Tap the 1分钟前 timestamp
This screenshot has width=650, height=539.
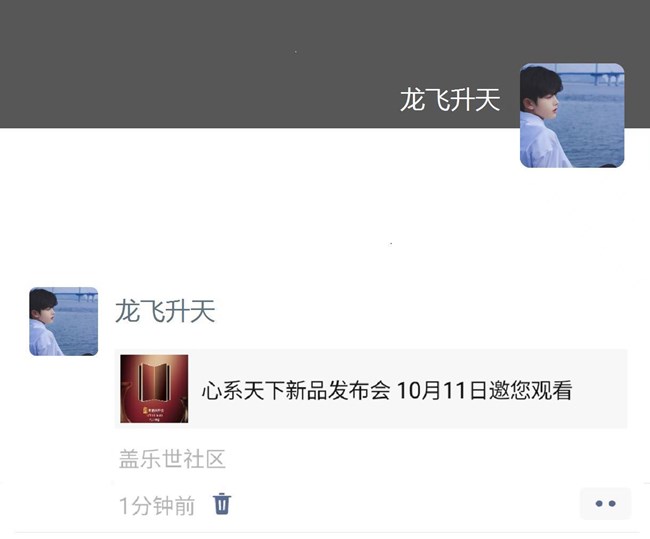point(157,505)
